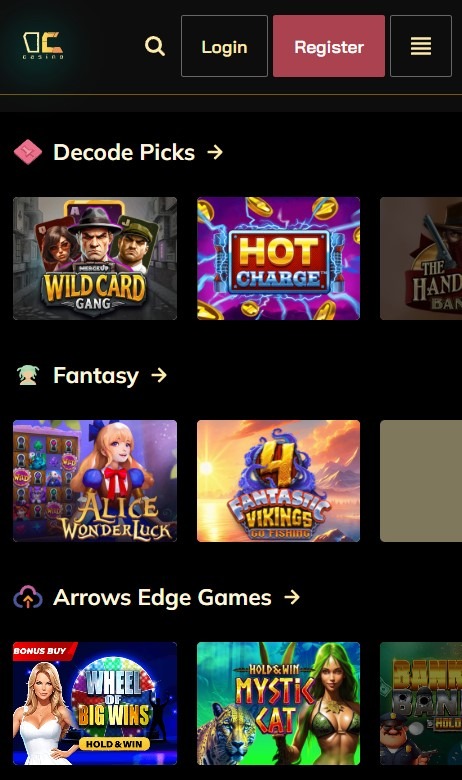Expand Decode Picks with the arrow
This screenshot has width=462, height=780.
coord(215,152)
